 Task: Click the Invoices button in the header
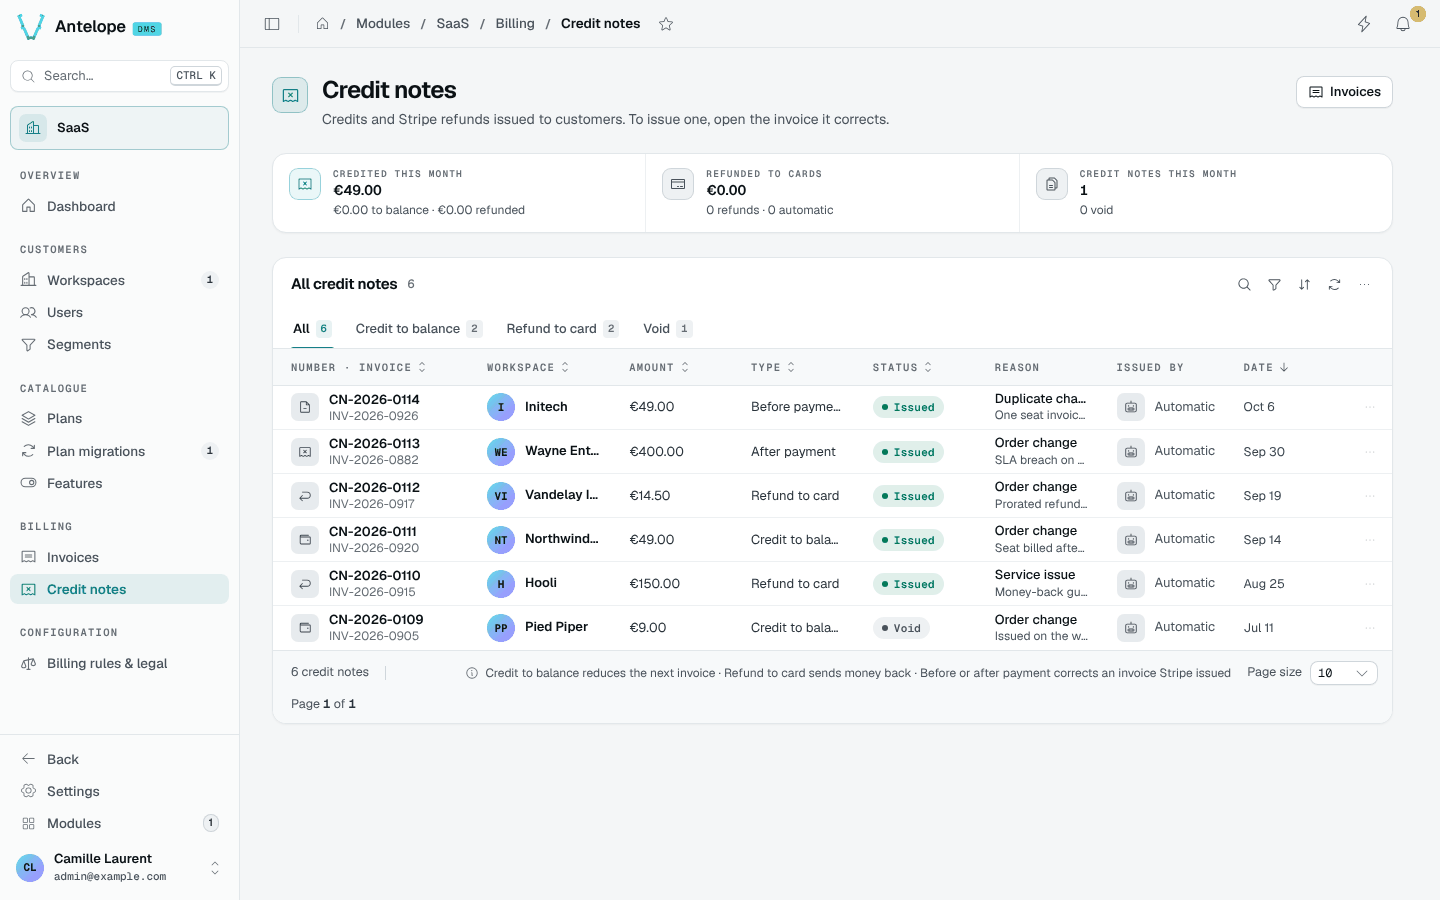1344,92
